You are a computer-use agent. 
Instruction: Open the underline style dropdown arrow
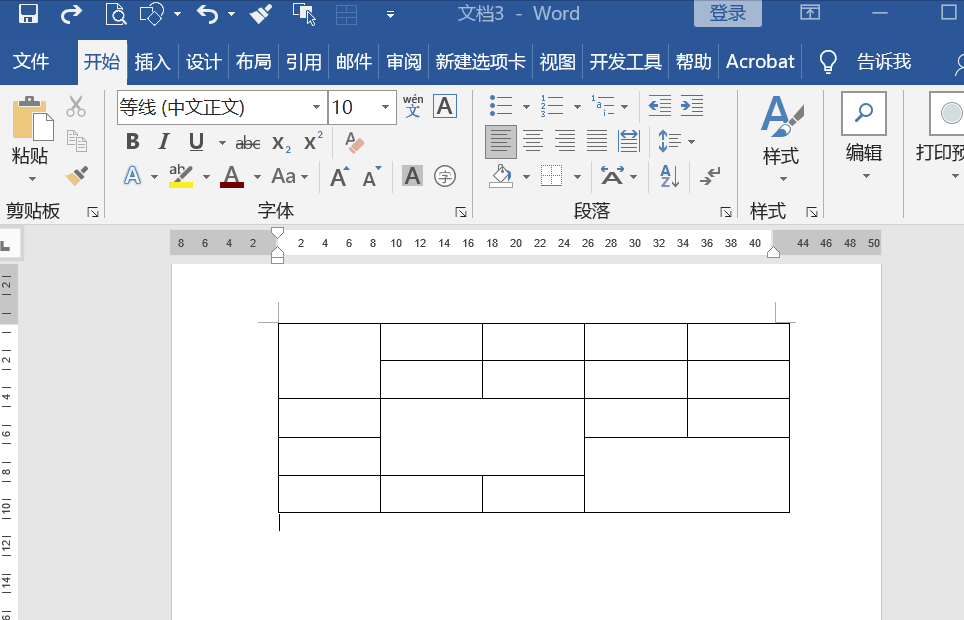click(x=222, y=143)
